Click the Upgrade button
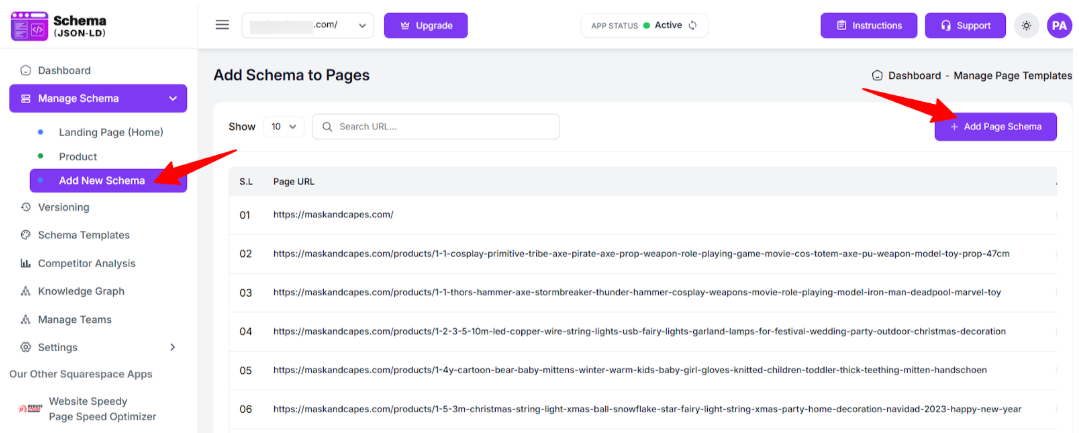The height and width of the screenshot is (433, 1079). click(x=425, y=25)
